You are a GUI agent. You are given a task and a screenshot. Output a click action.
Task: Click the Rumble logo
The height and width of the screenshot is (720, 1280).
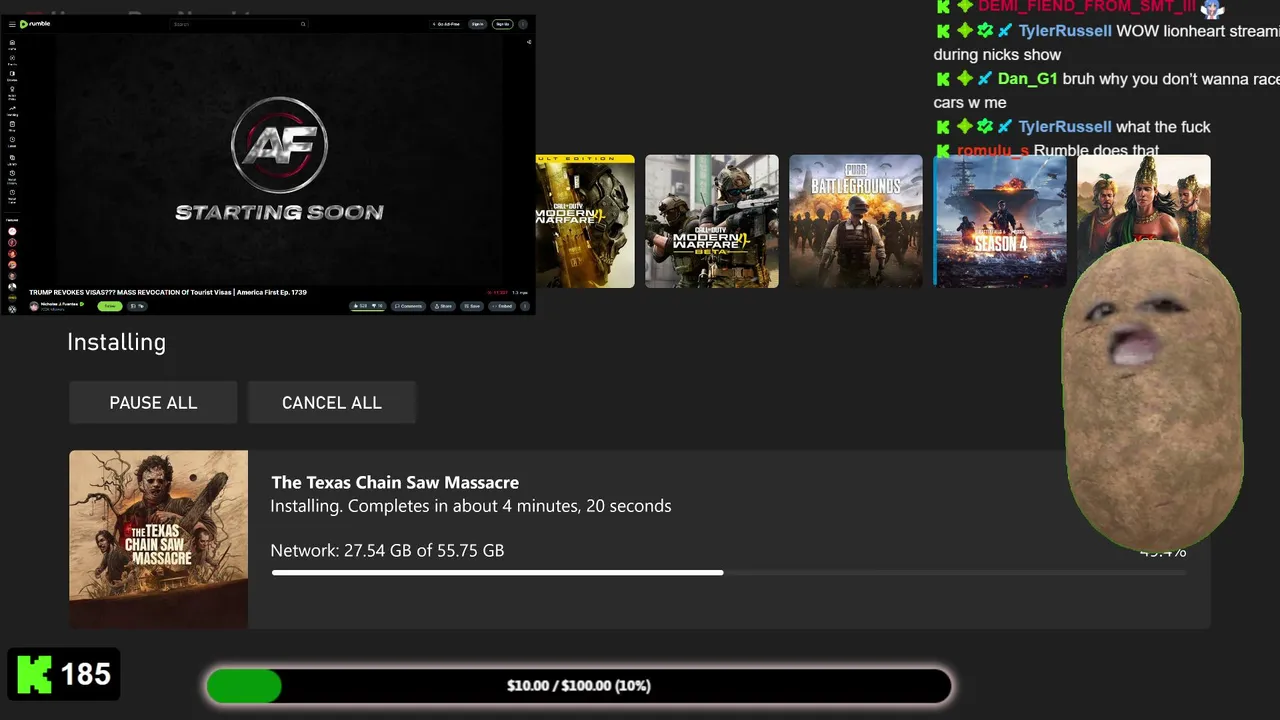(35, 24)
